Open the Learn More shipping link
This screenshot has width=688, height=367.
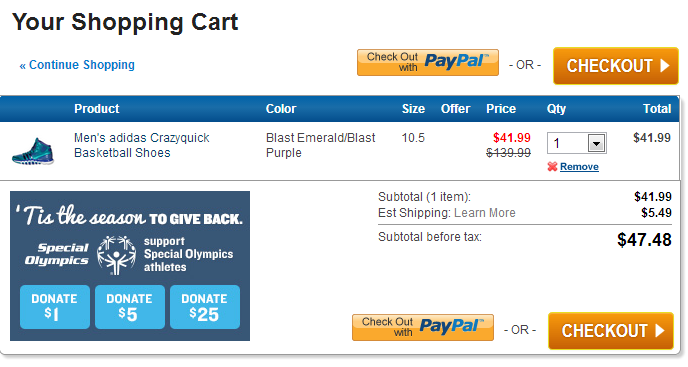(484, 213)
